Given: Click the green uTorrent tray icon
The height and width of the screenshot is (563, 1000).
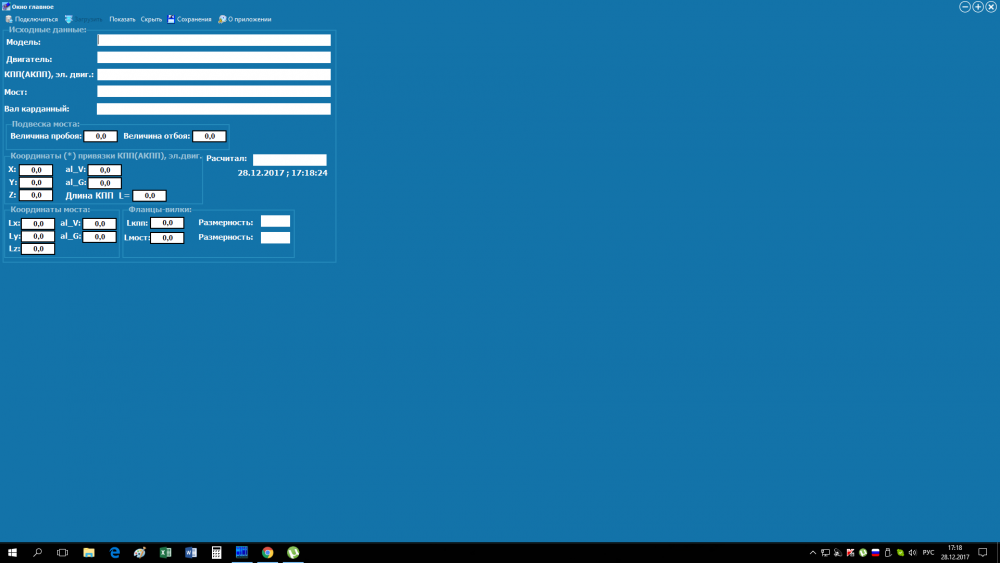Looking at the screenshot, I should click(863, 553).
